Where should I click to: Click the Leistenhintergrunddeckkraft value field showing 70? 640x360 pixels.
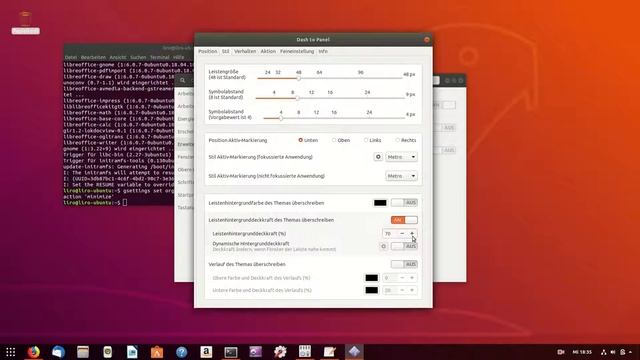pyautogui.click(x=389, y=233)
